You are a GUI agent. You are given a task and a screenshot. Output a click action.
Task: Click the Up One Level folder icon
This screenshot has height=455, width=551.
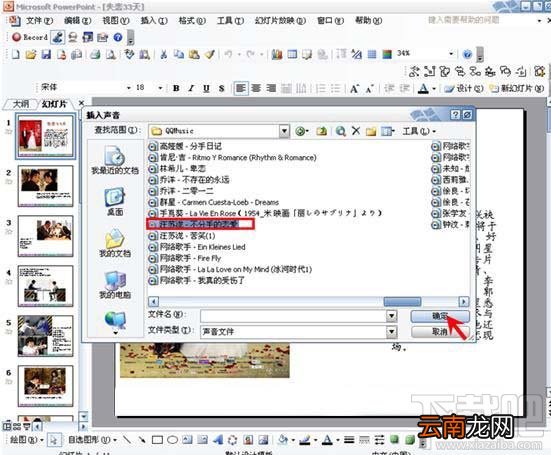[x=321, y=131]
